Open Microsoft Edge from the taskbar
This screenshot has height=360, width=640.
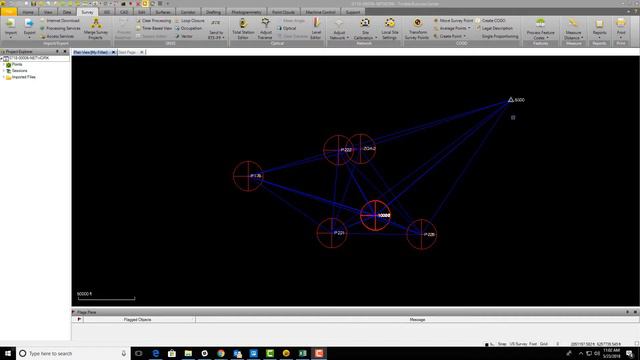tap(156, 353)
